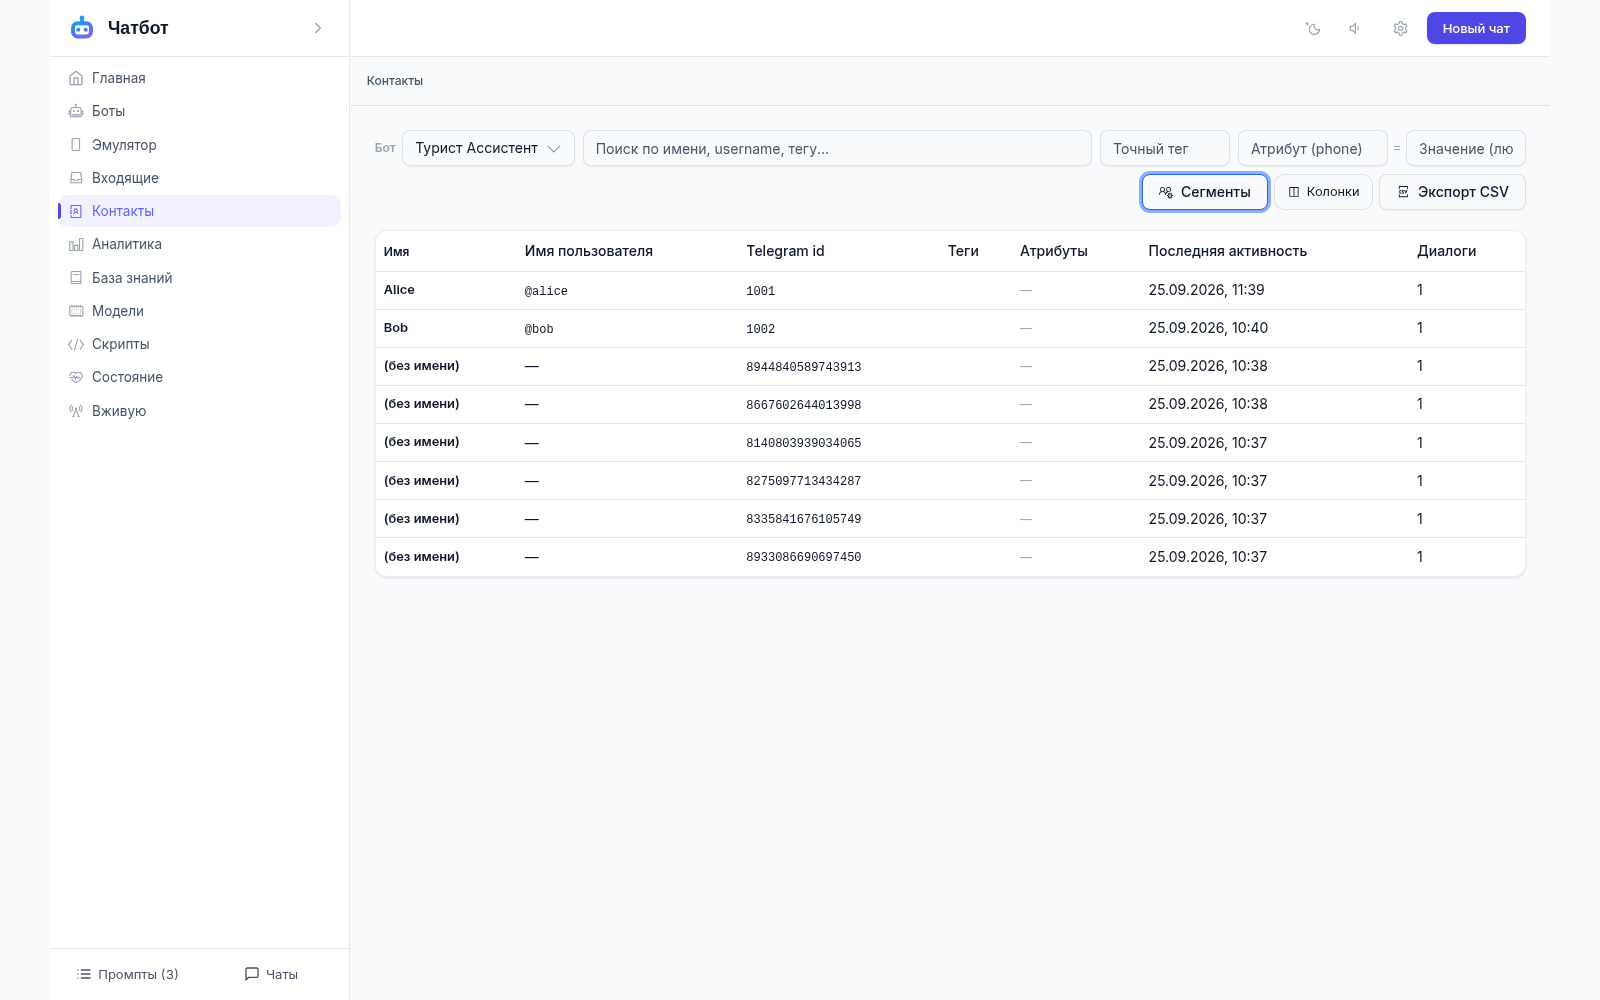
Task: Open Боты robot icon in sidebar
Action: [76, 111]
